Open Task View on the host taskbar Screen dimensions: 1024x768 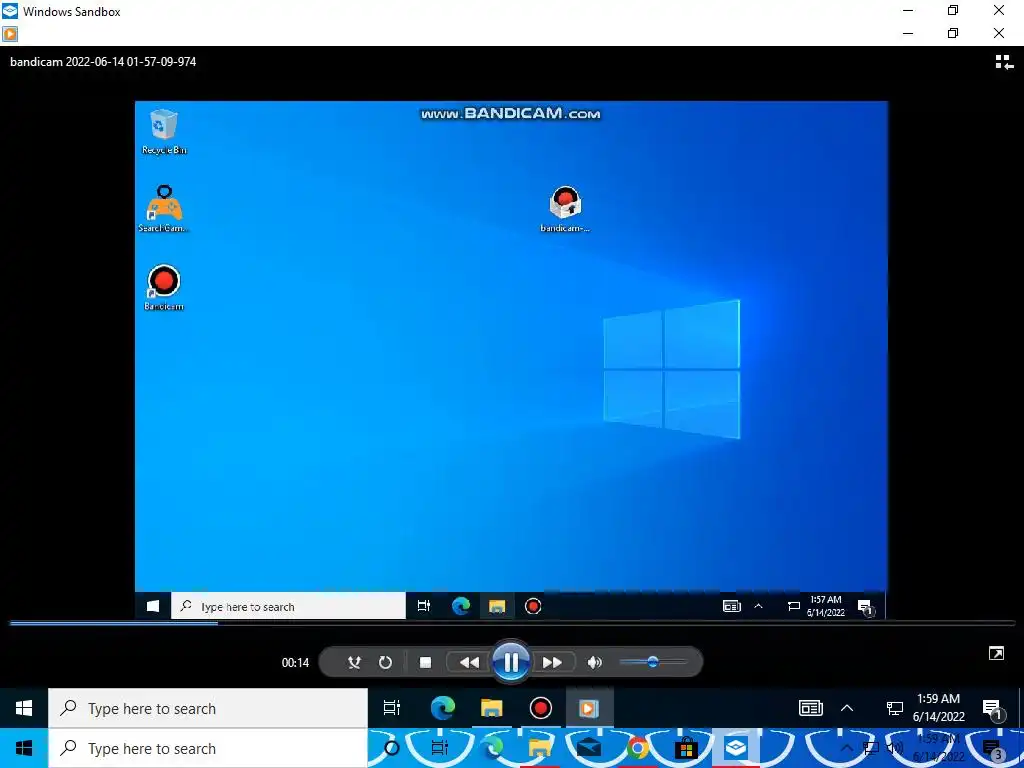click(x=440, y=748)
